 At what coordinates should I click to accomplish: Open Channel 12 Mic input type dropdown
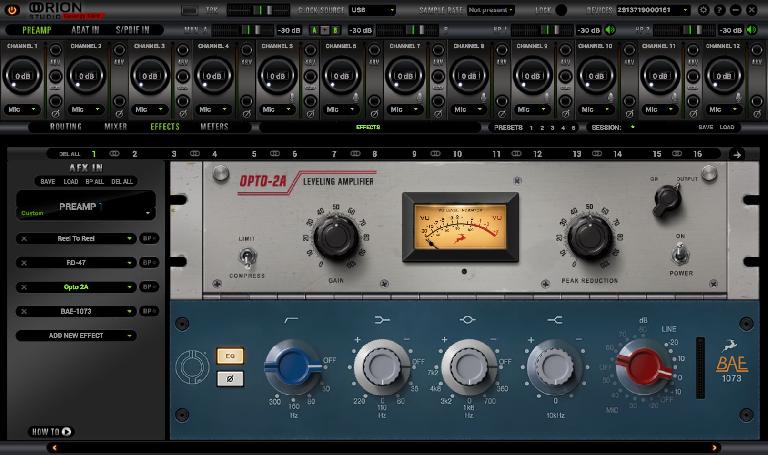(724, 109)
